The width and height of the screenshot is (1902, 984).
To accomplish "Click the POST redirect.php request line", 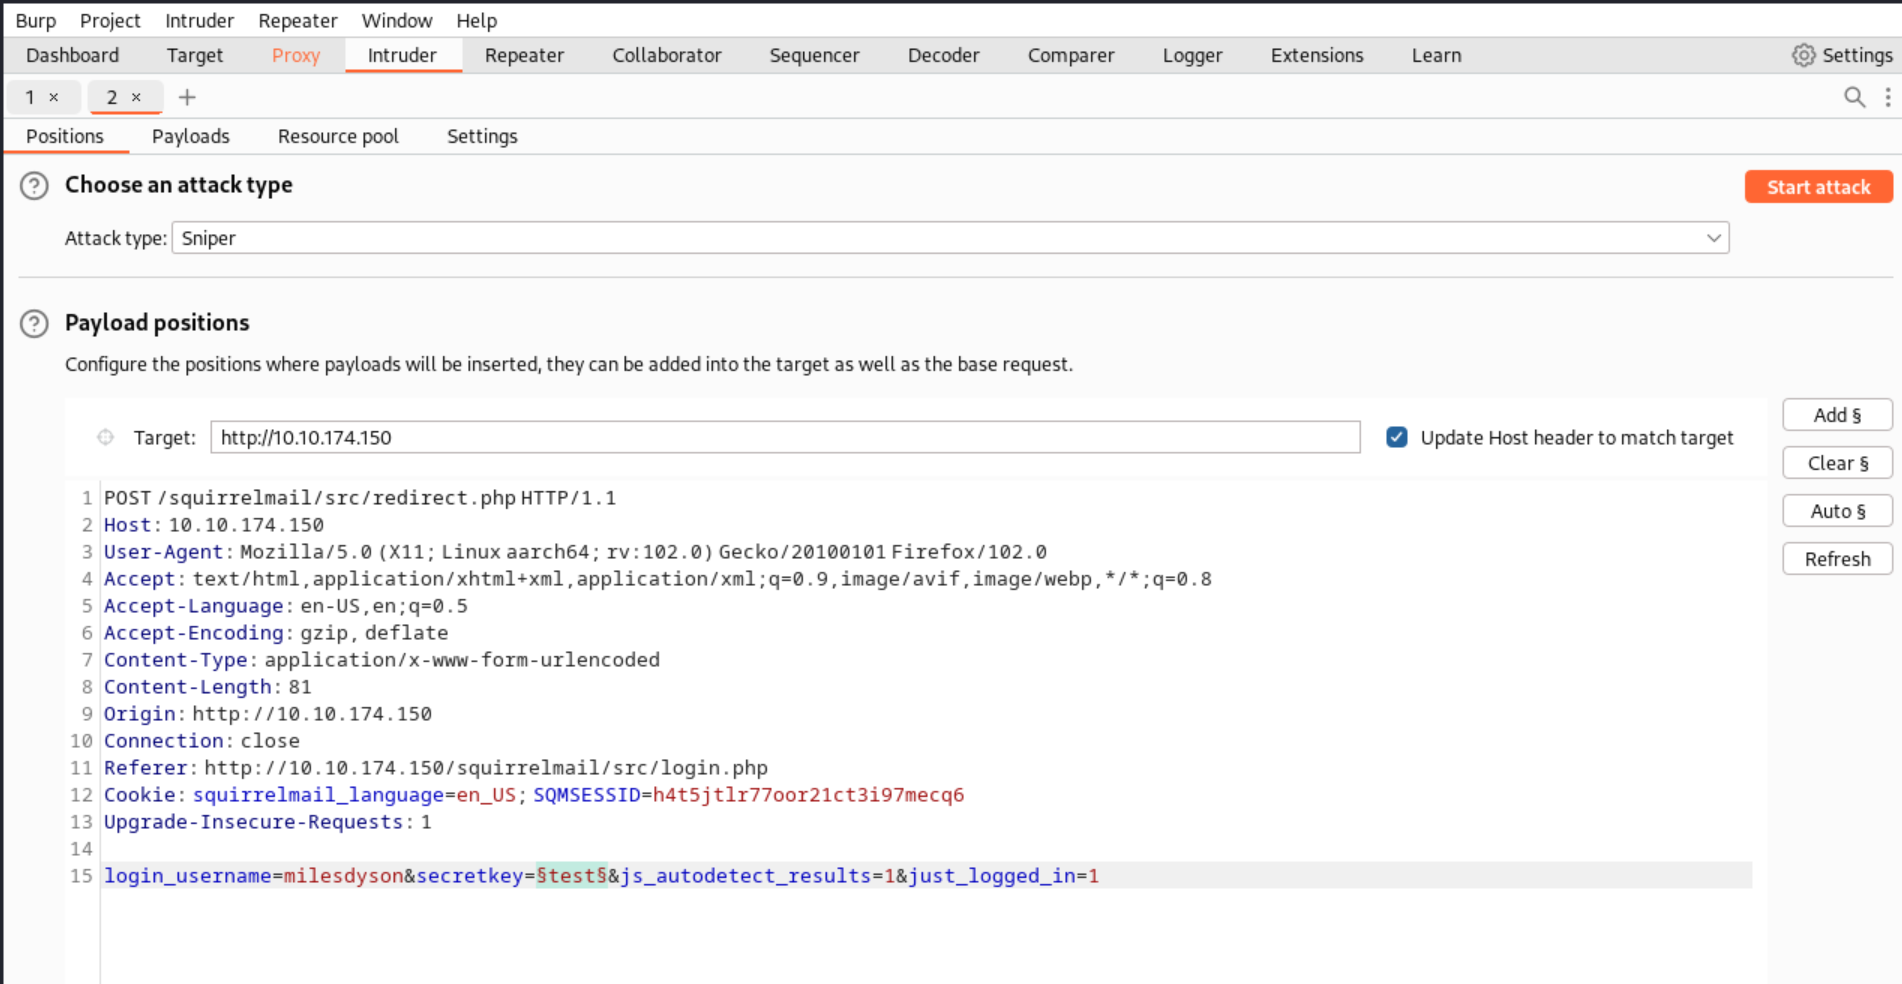I will (360, 498).
